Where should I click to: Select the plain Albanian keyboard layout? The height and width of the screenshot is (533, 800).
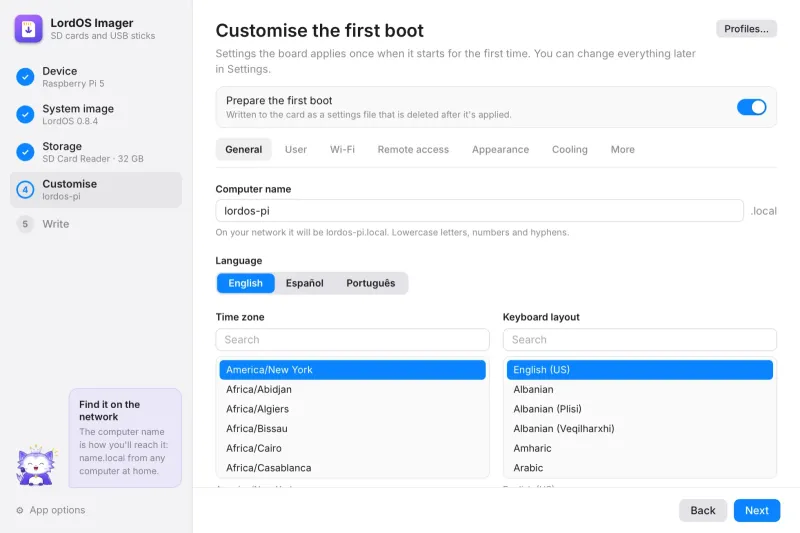(x=640, y=390)
